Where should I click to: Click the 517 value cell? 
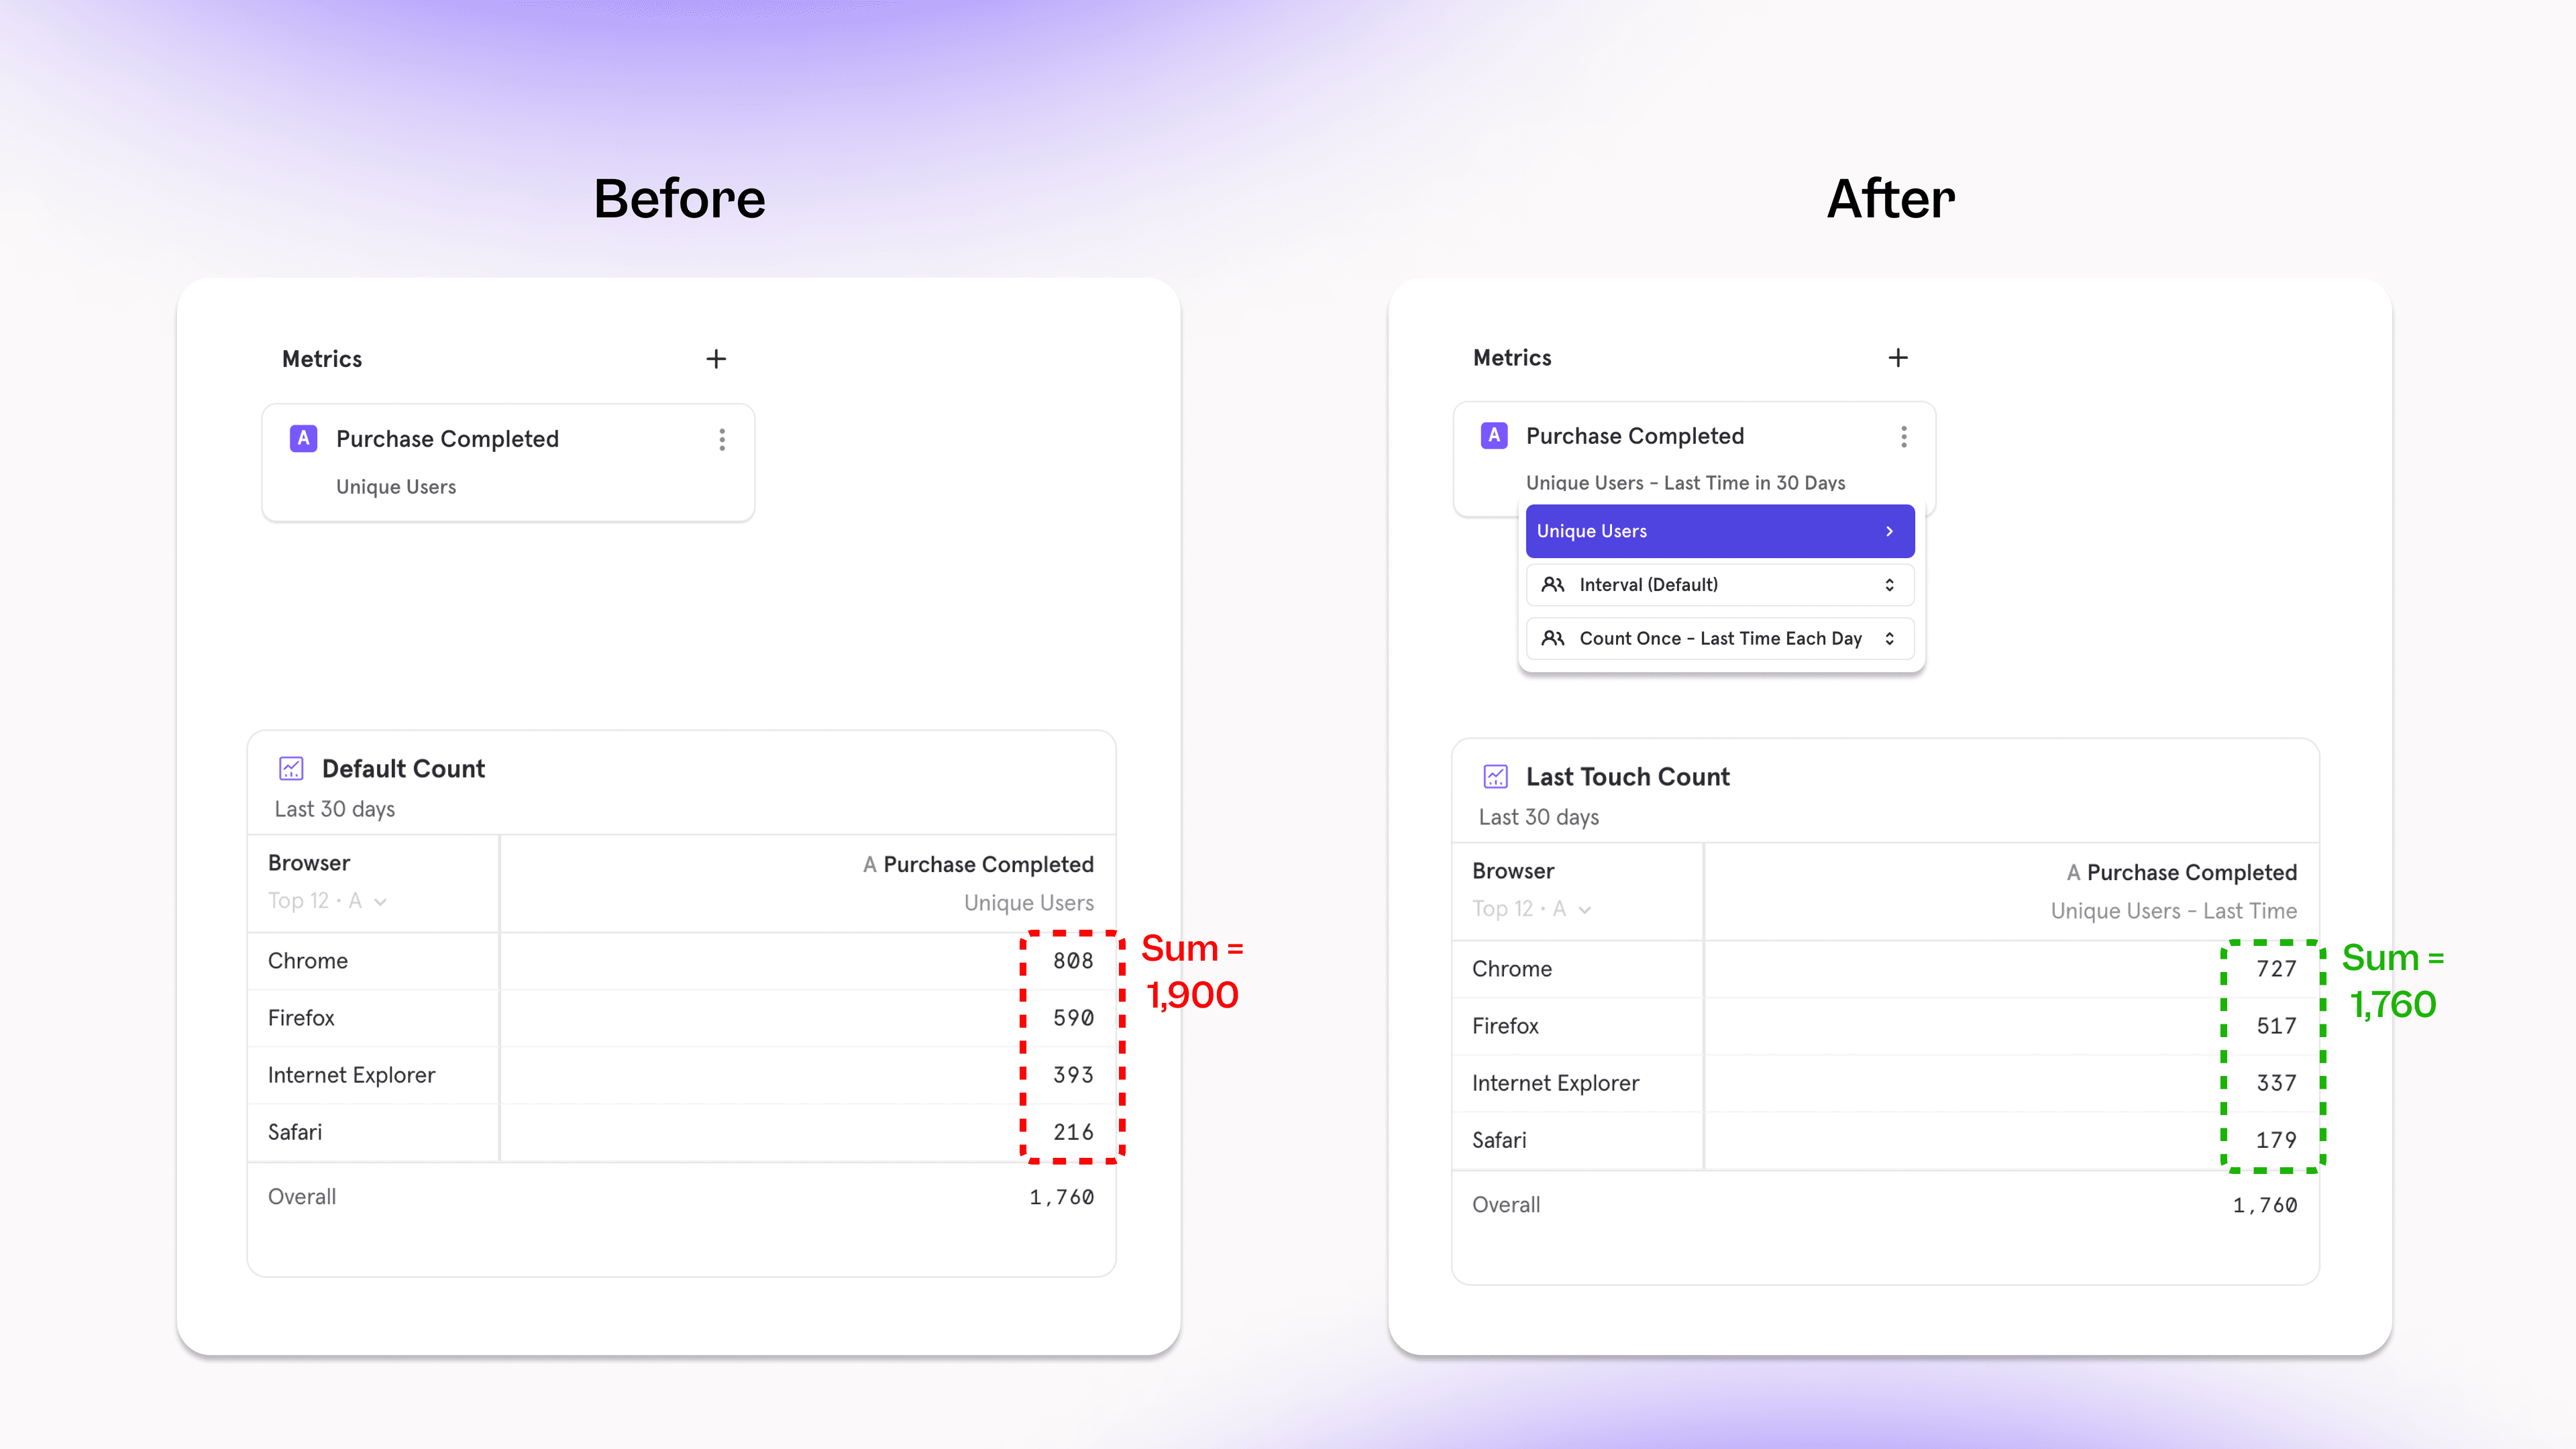2276,1026
